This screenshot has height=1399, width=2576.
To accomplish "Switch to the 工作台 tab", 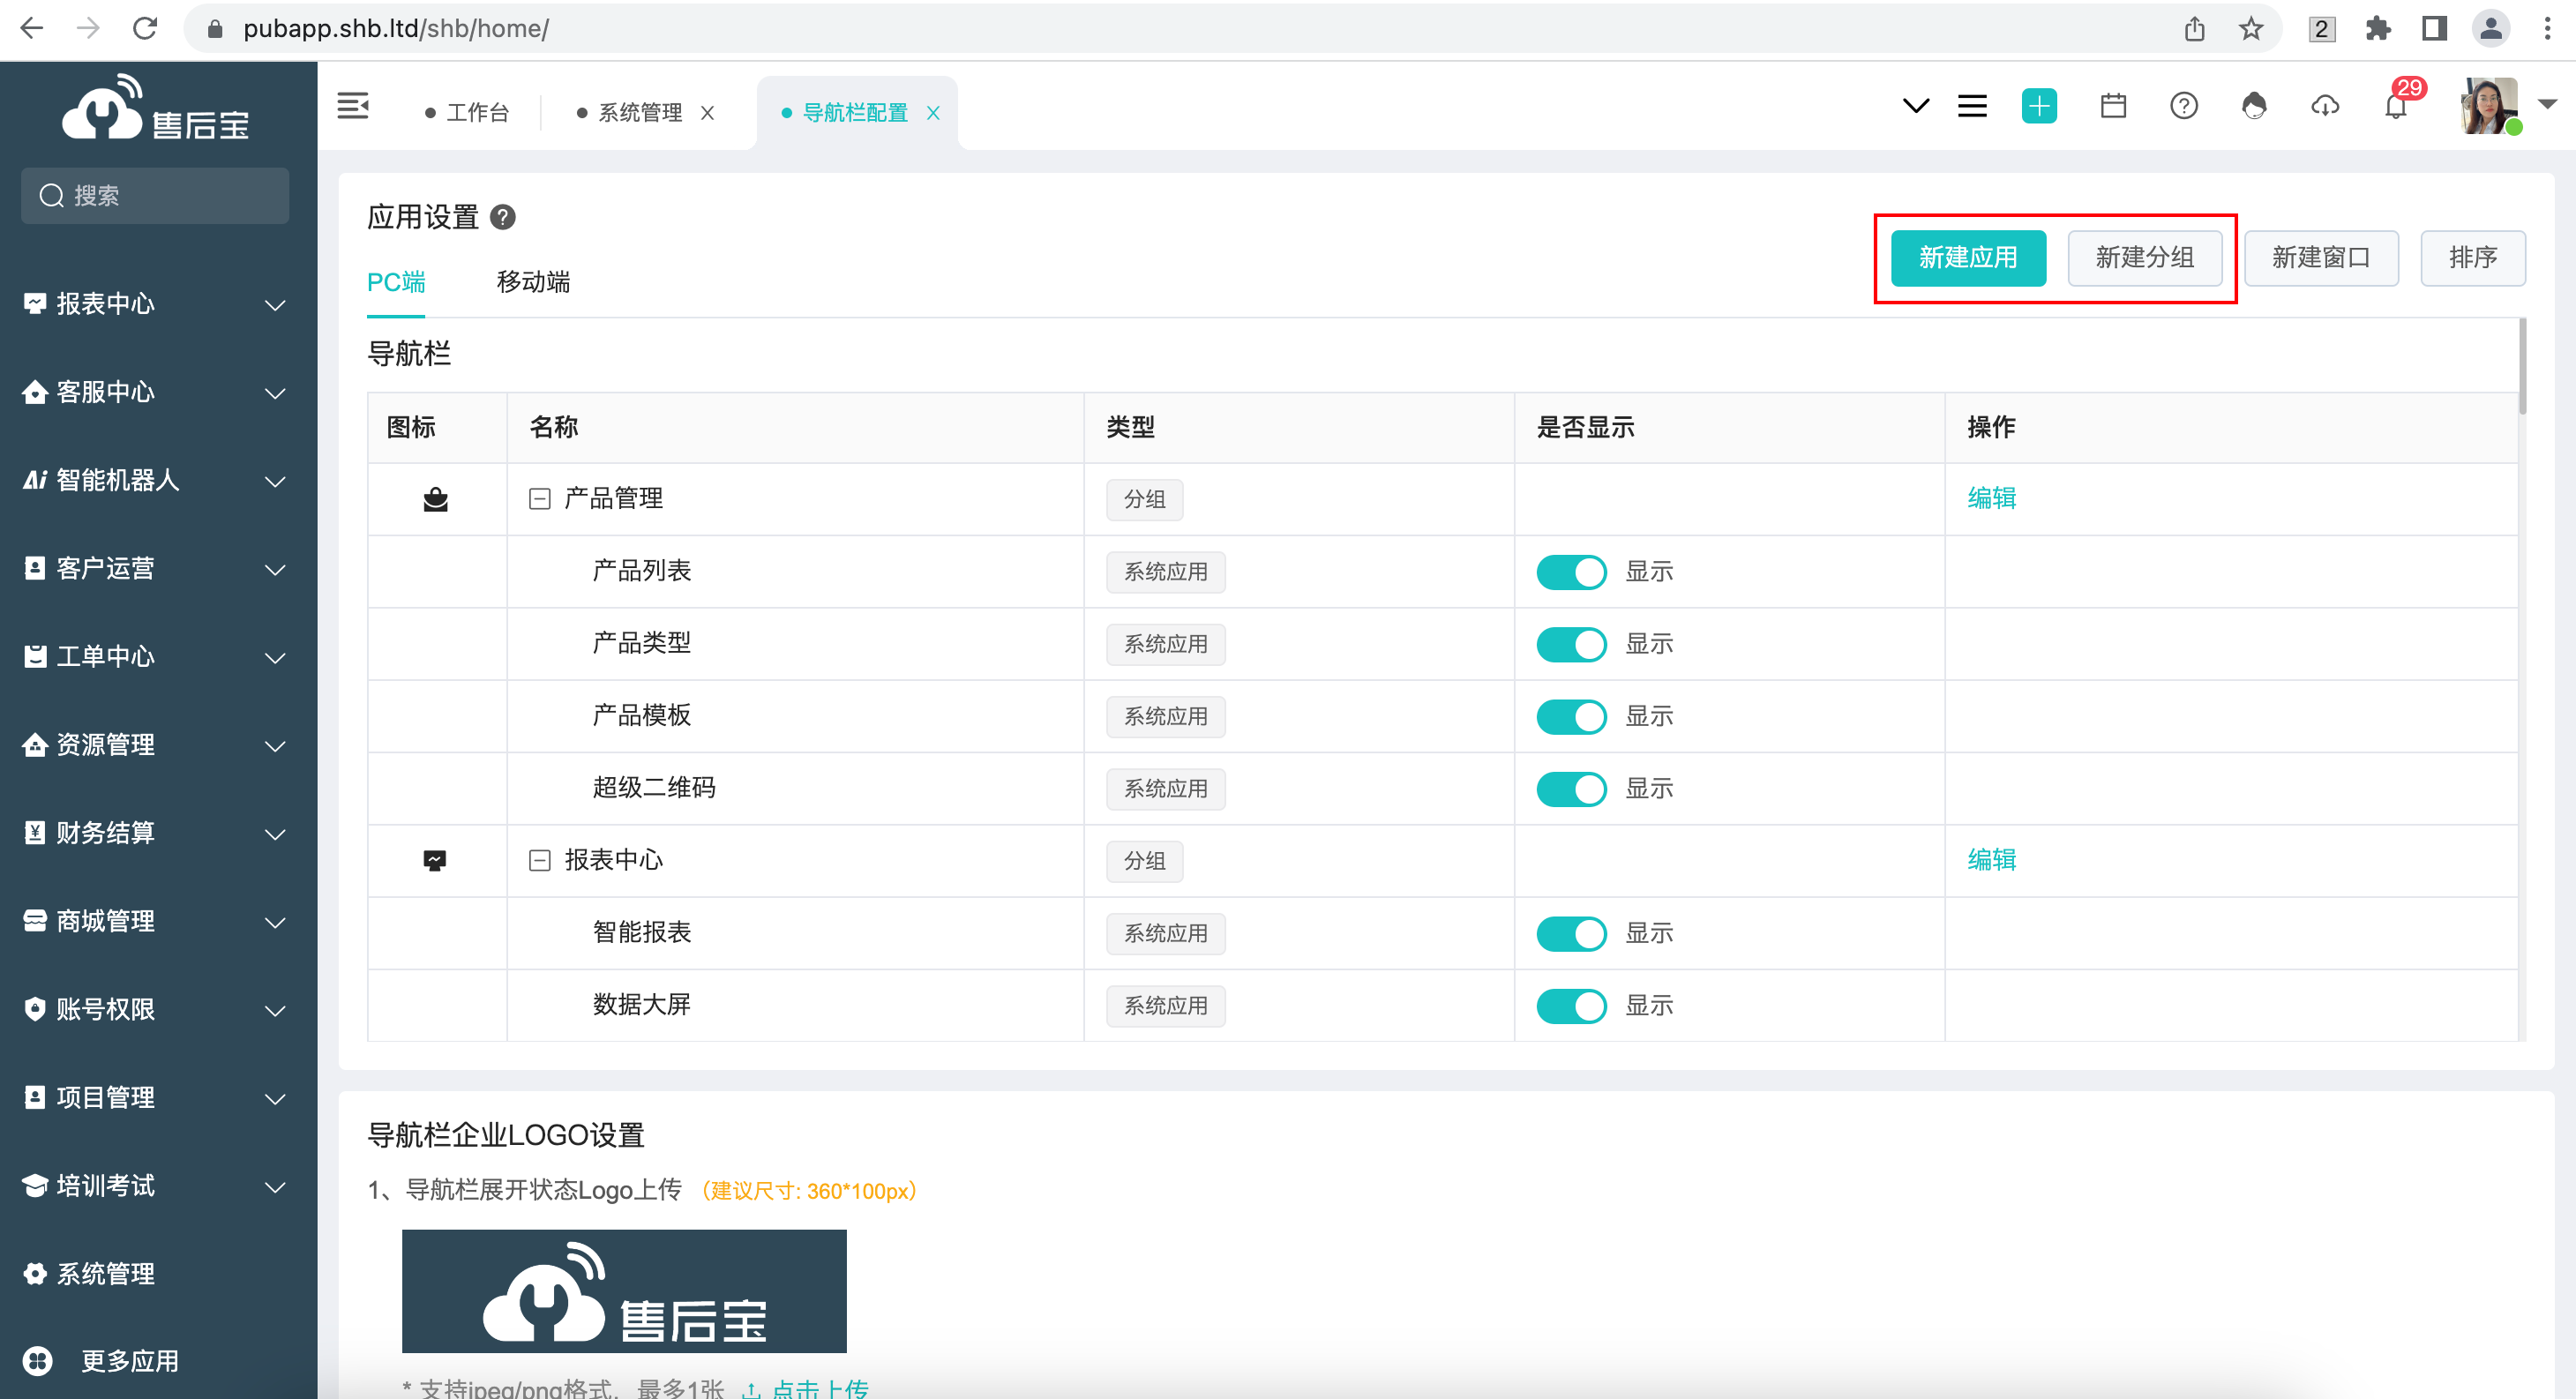I will pyautogui.click(x=467, y=113).
